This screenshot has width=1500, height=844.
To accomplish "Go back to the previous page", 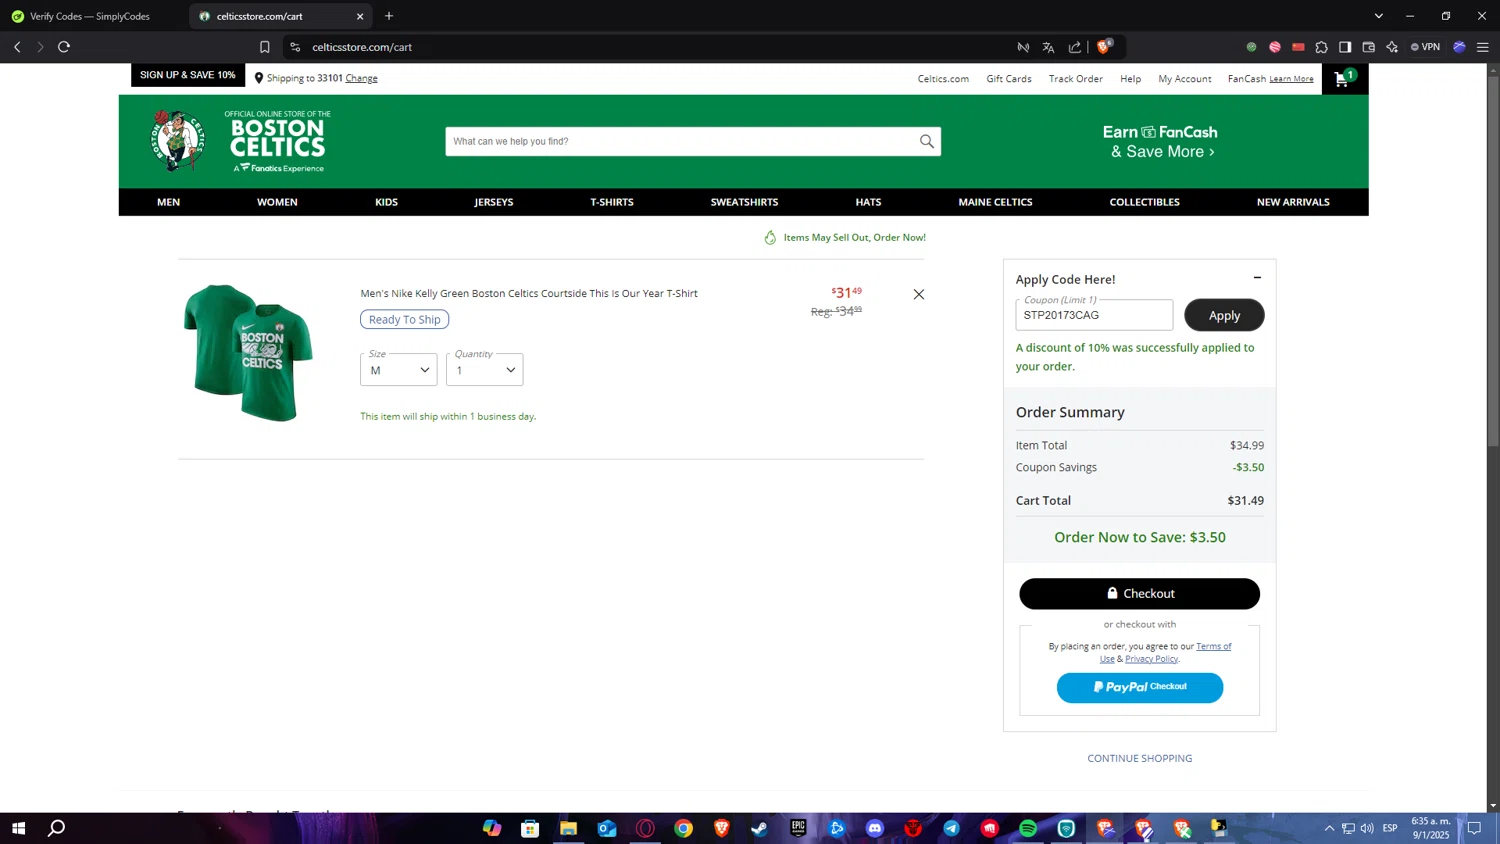I will click(17, 47).
